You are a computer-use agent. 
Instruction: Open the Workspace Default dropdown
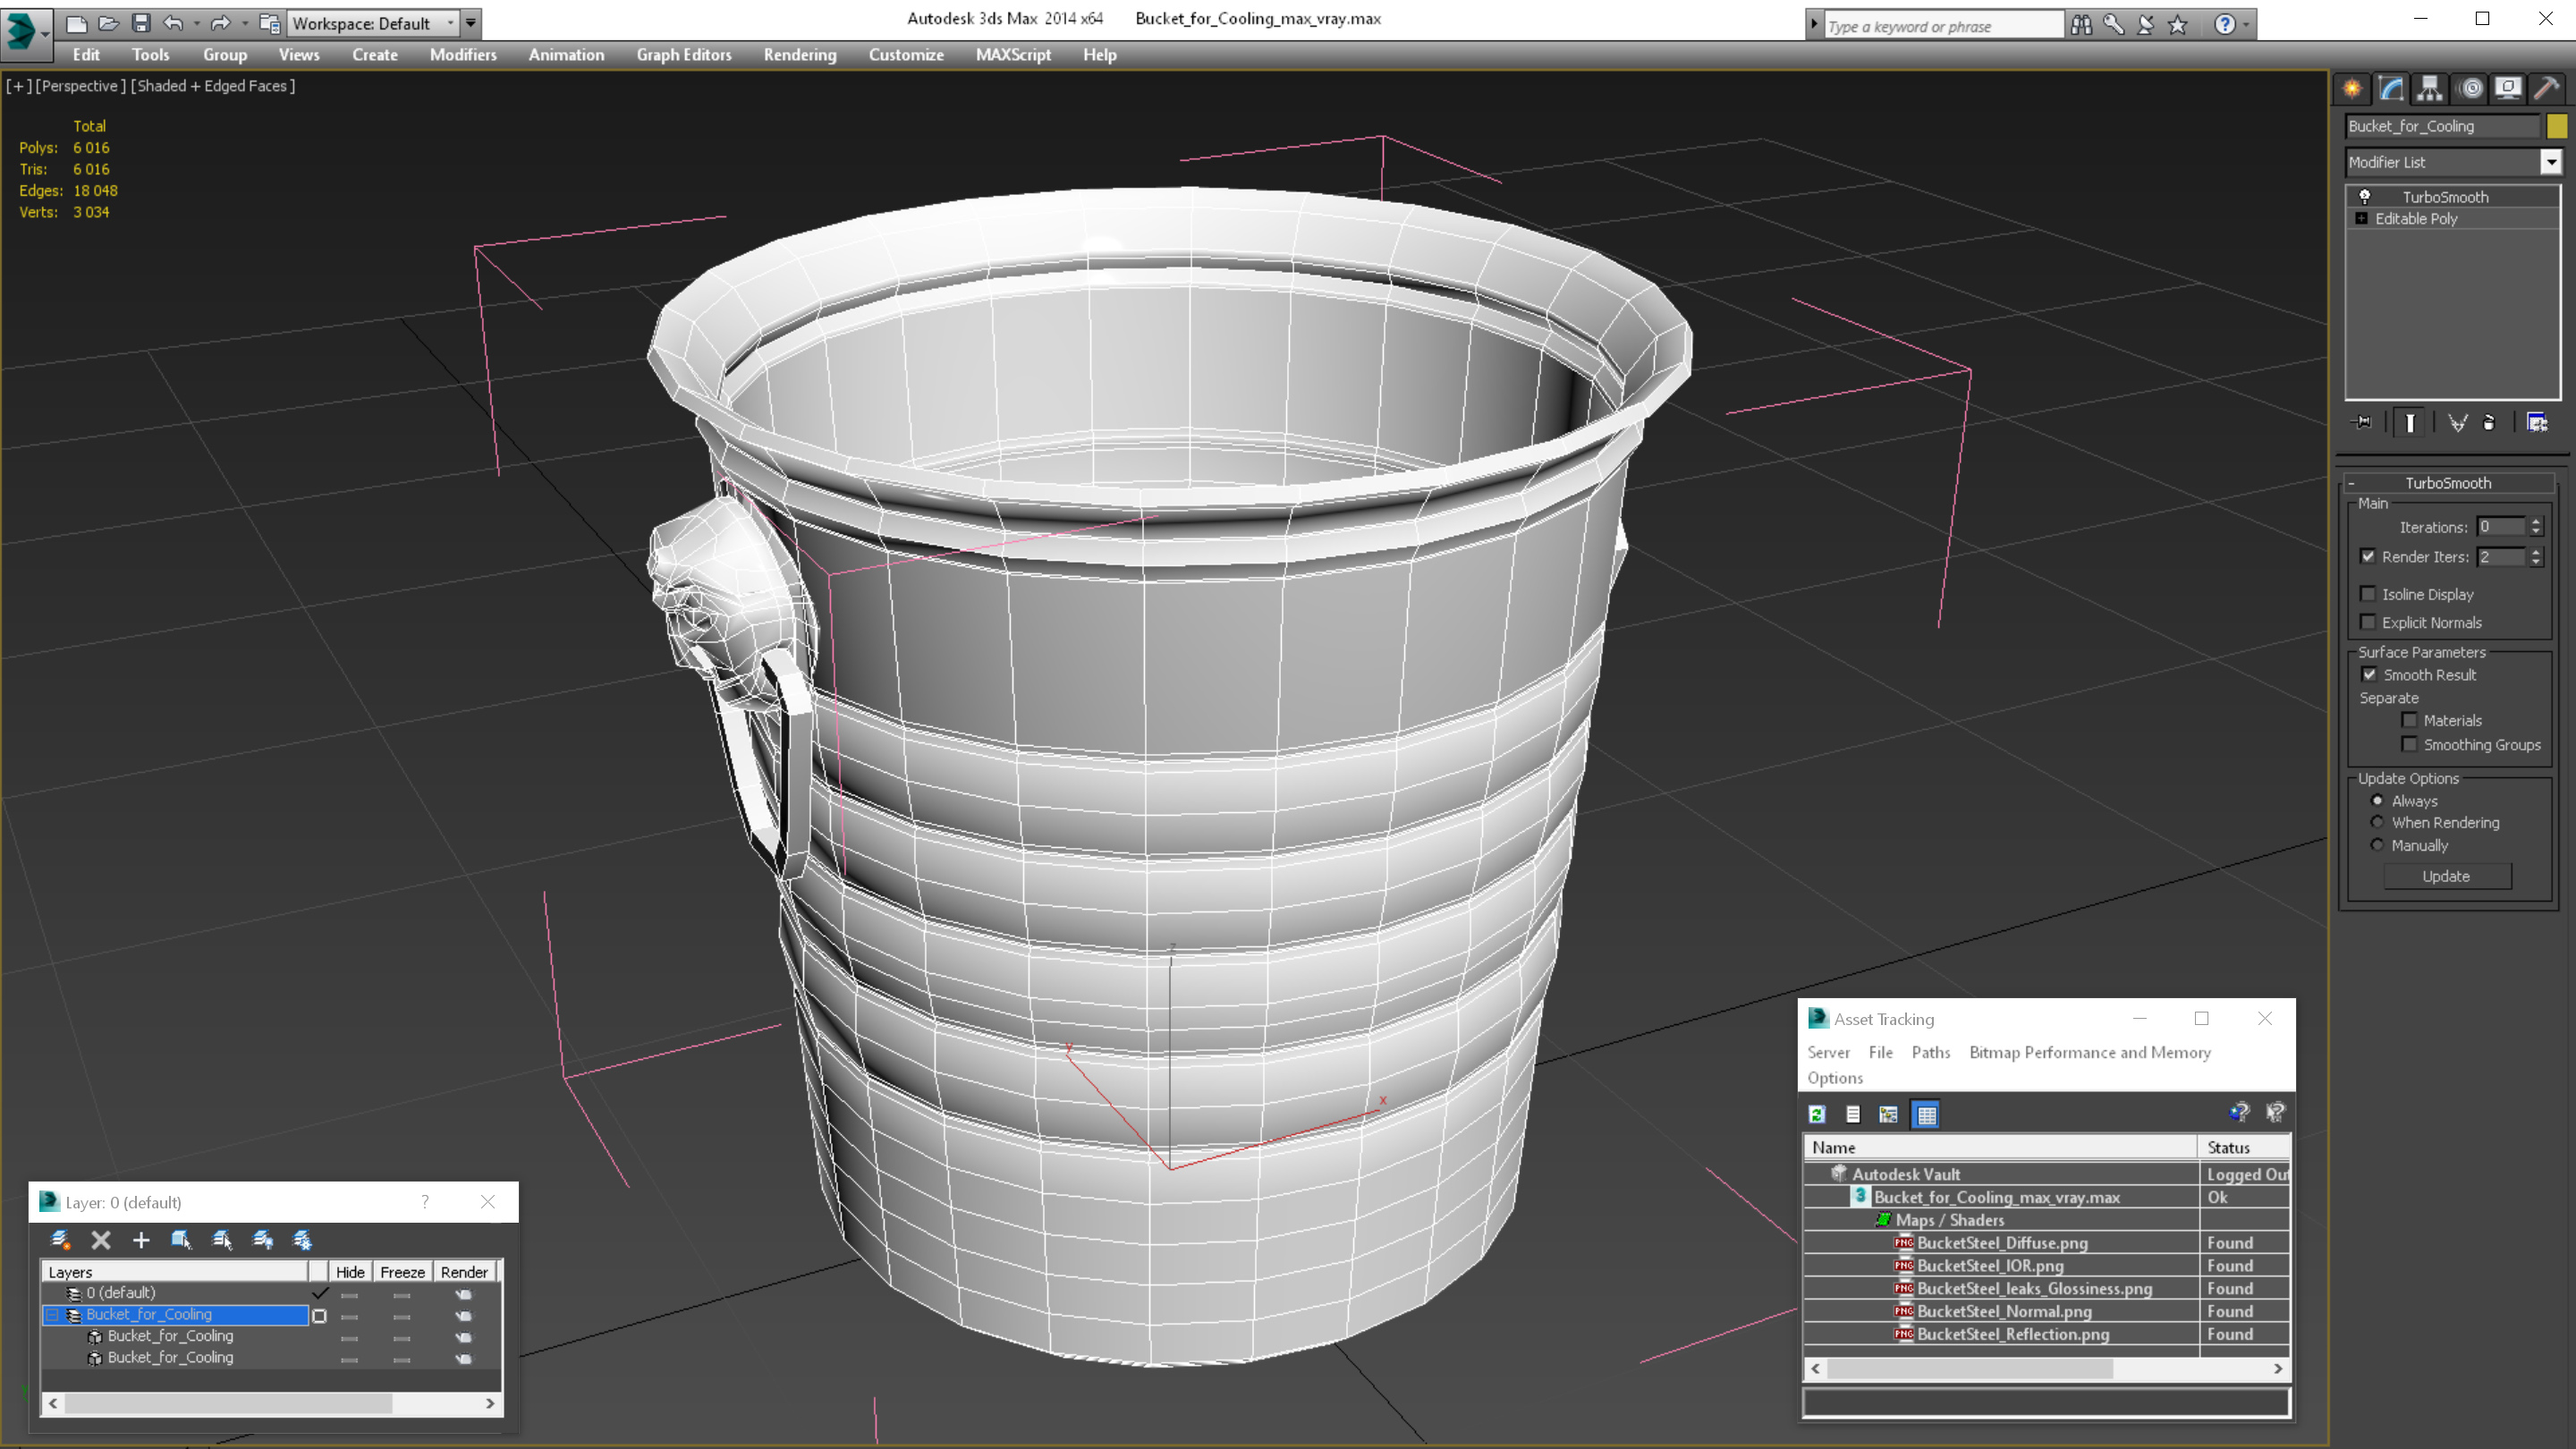point(373,23)
